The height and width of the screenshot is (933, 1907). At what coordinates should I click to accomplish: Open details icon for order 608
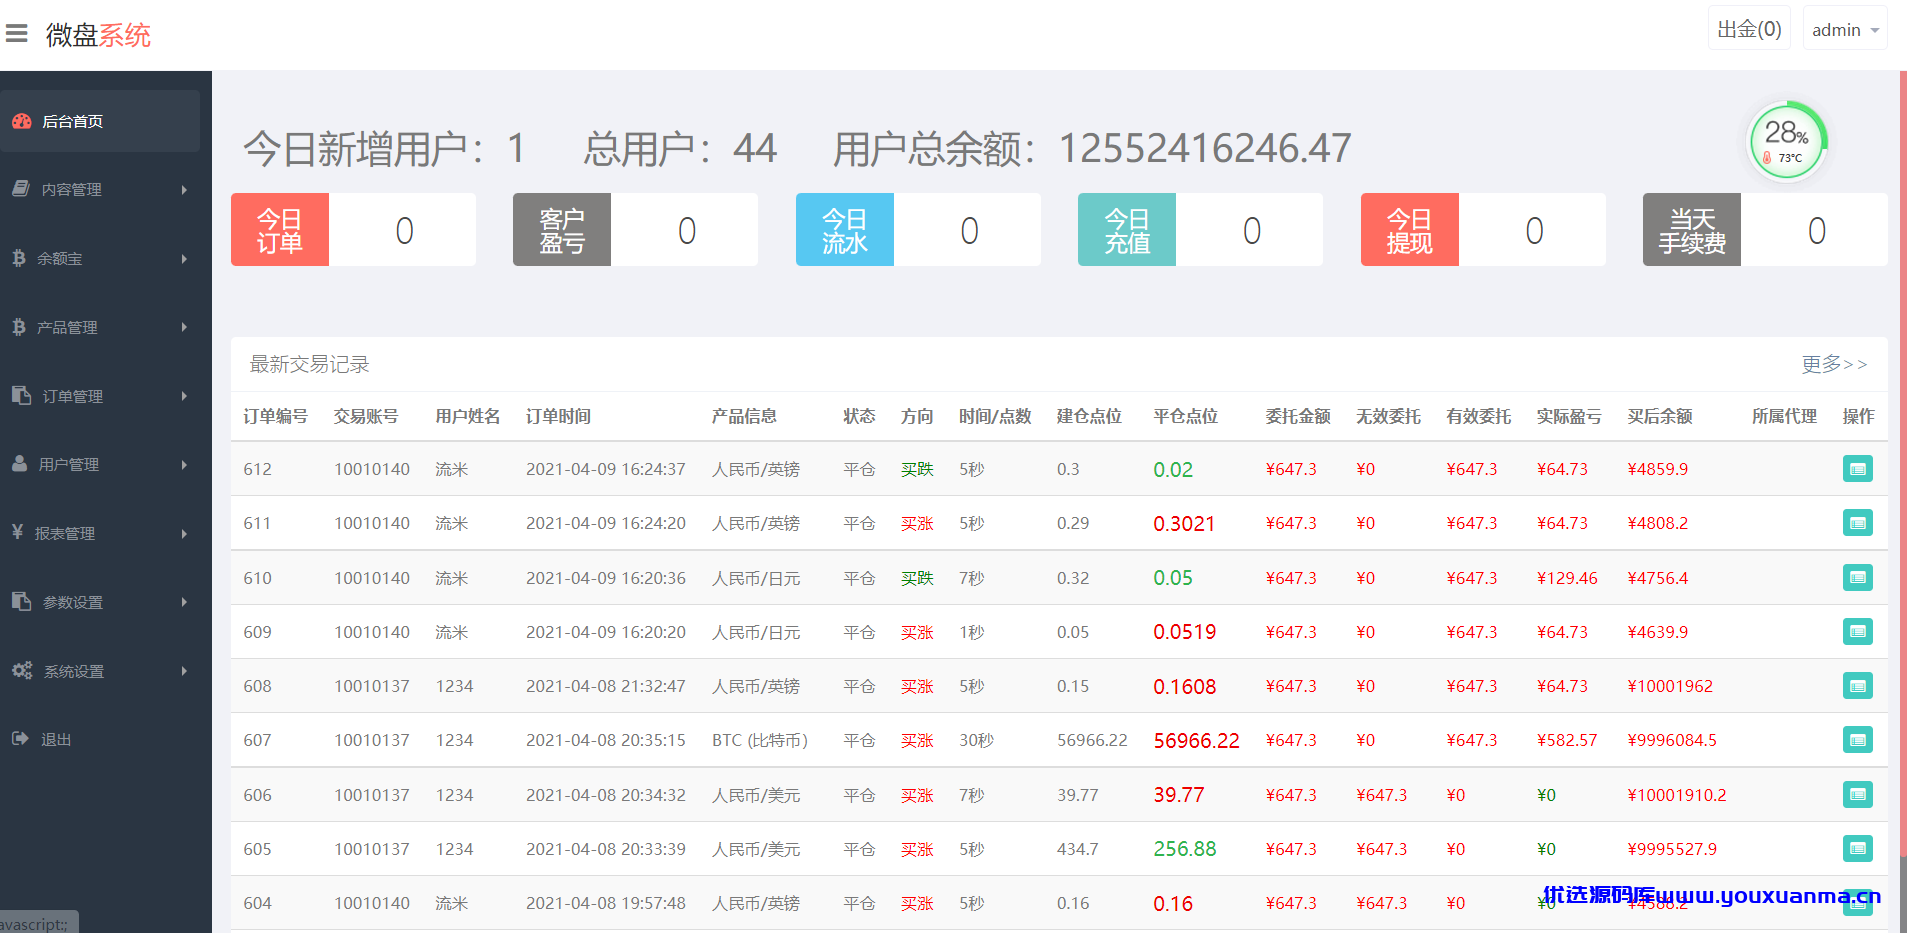[x=1857, y=686]
